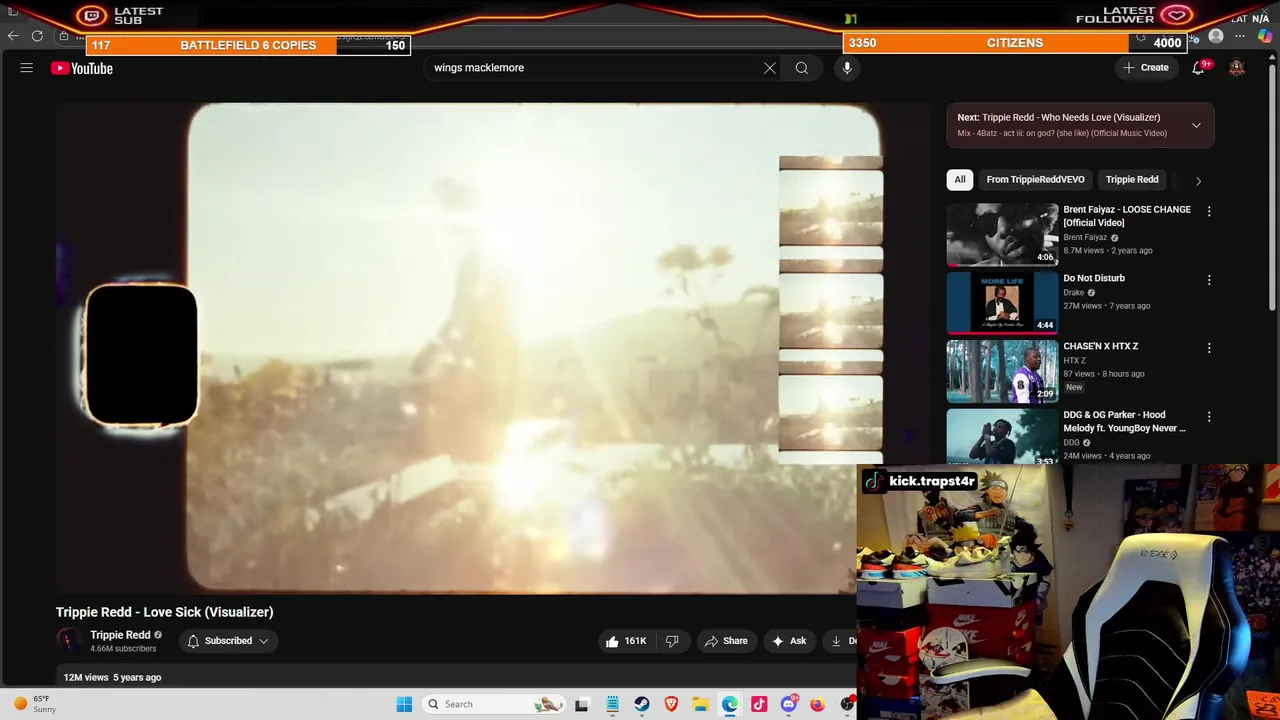Open the Windows Start menu

click(404, 704)
